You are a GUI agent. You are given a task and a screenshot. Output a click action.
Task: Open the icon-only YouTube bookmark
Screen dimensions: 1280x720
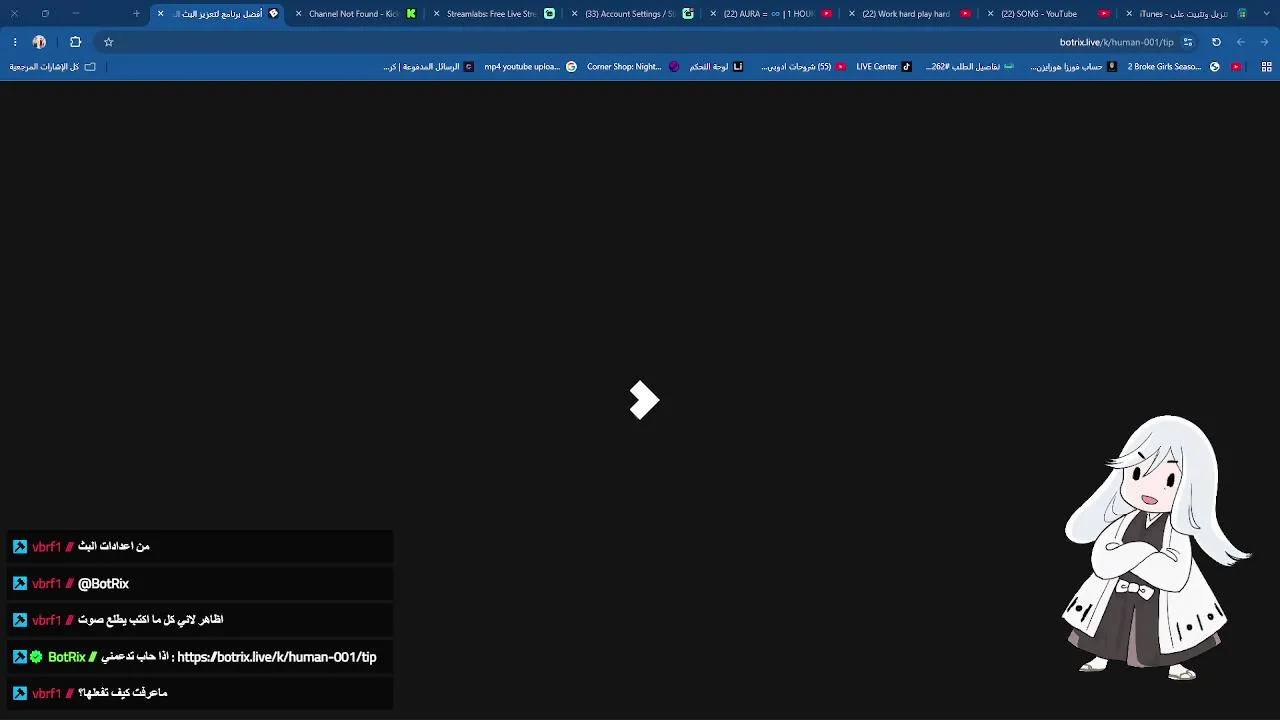[1237, 67]
